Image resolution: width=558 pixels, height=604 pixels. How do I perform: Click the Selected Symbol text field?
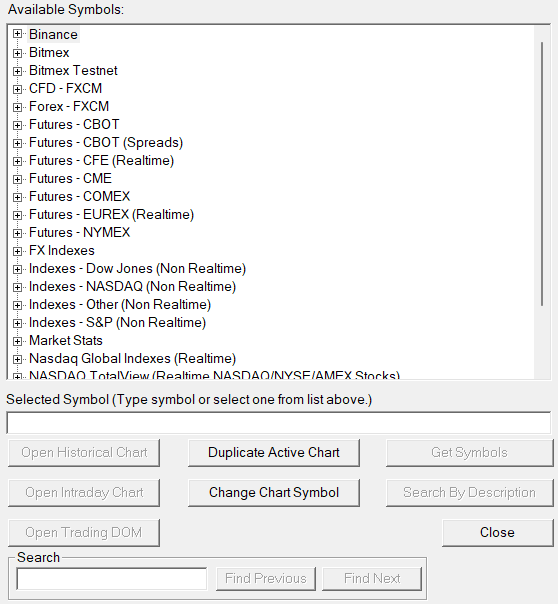pos(279,423)
